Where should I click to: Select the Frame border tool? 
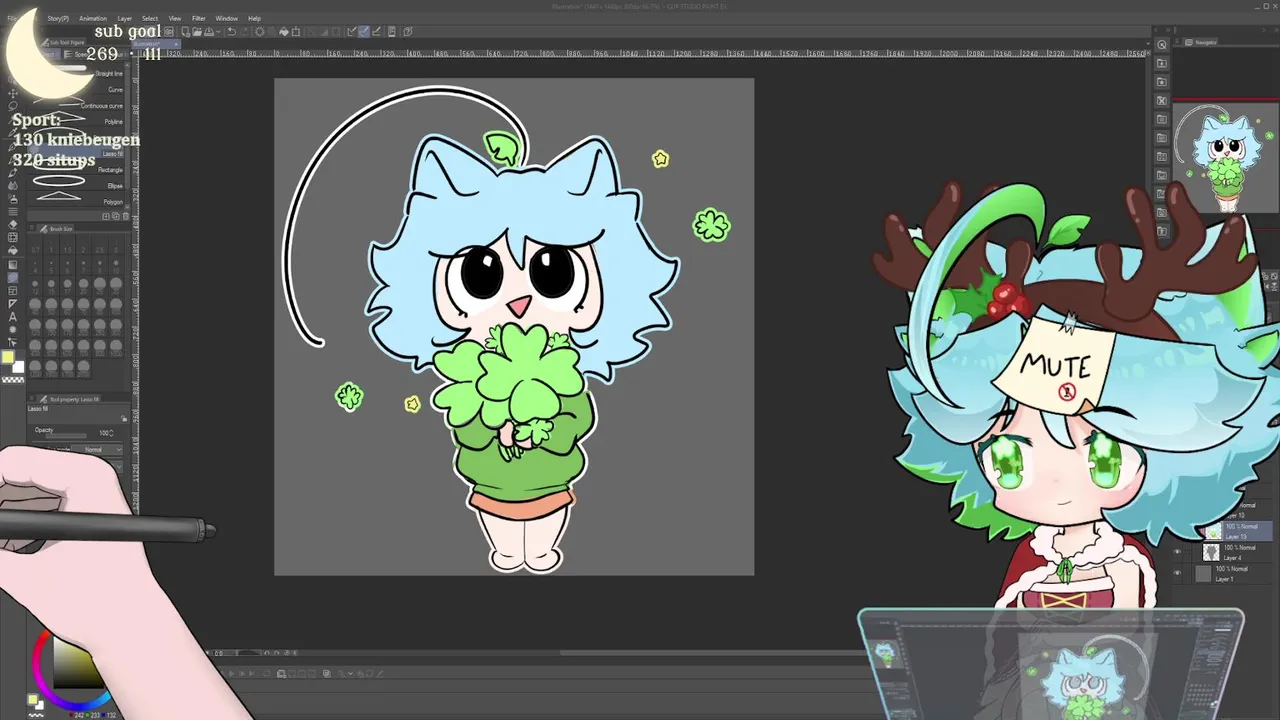coord(13,291)
